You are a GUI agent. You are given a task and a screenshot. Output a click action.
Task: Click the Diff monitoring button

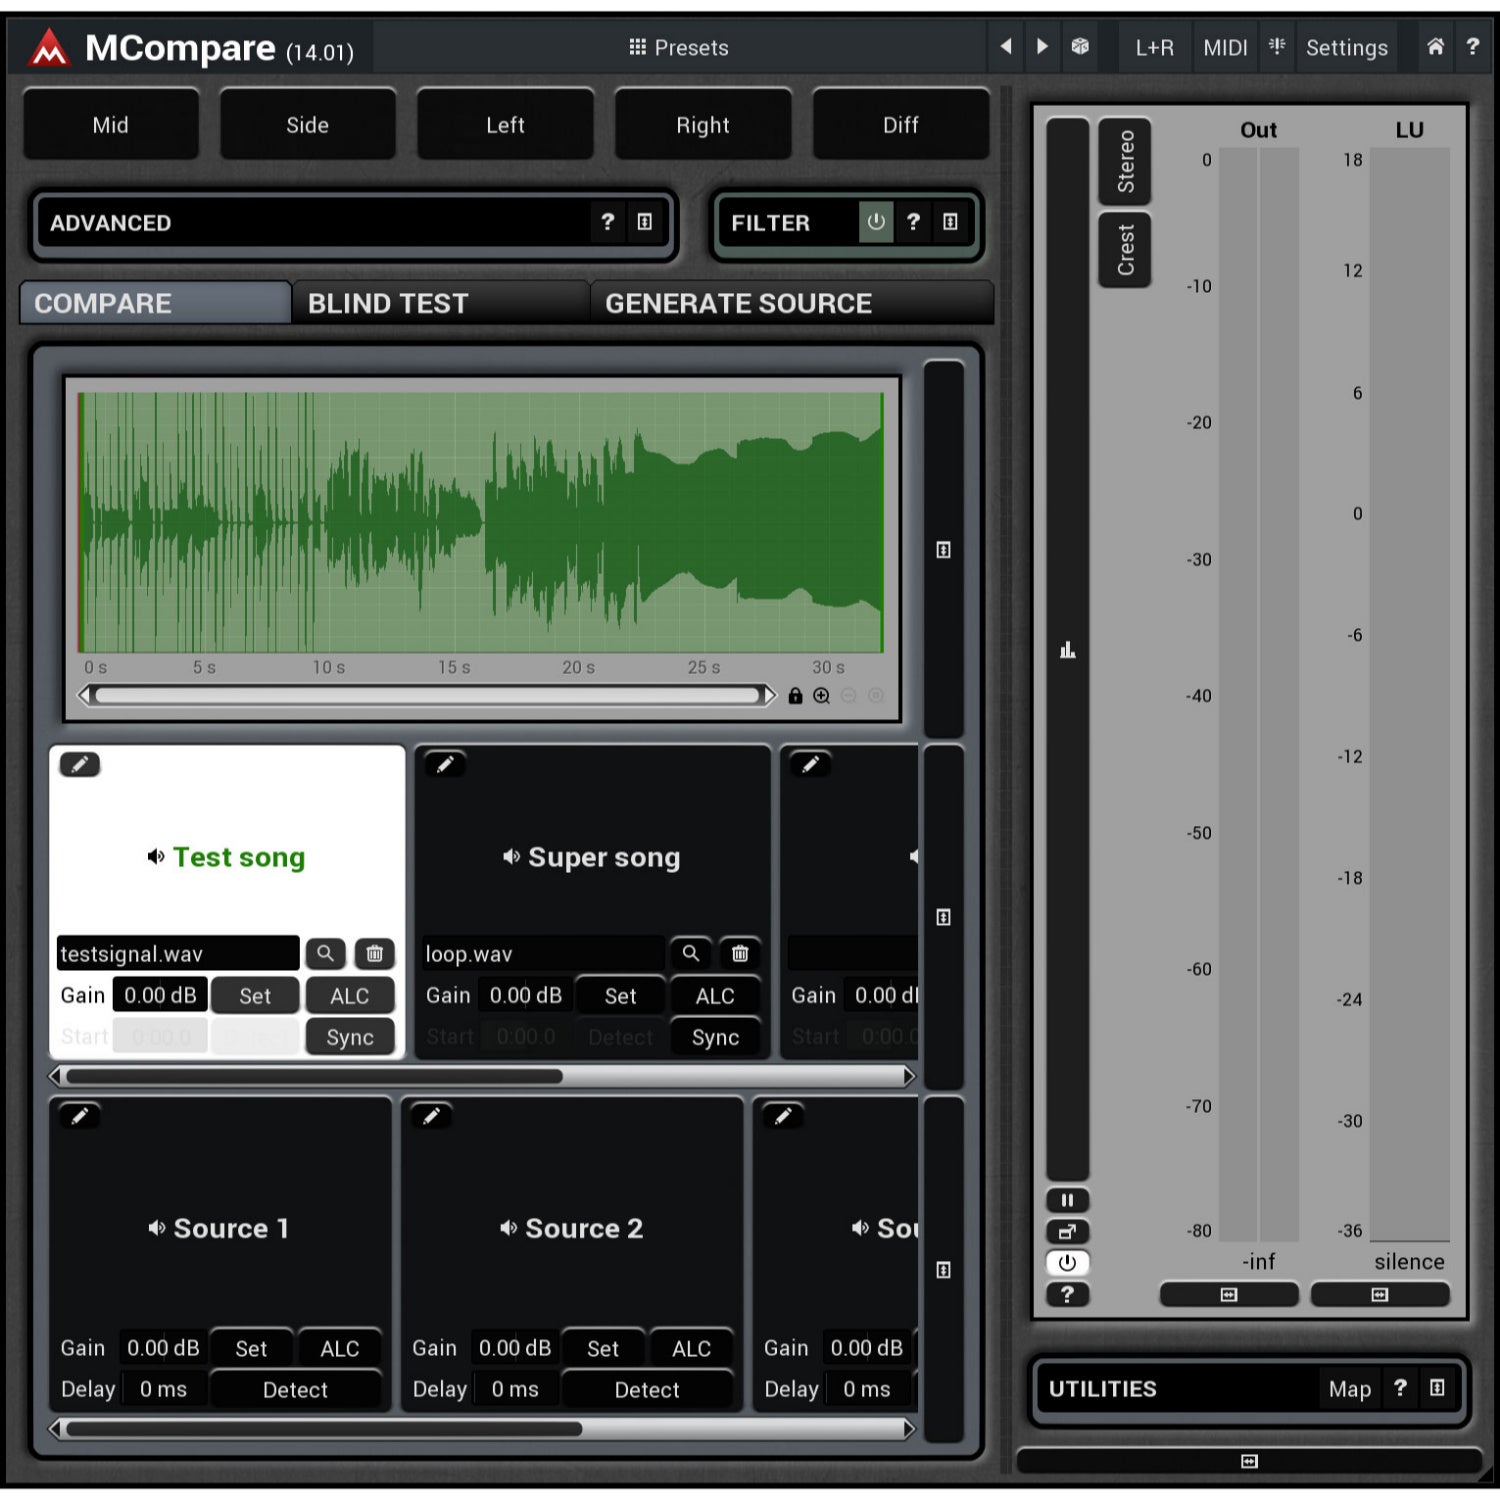point(901,125)
